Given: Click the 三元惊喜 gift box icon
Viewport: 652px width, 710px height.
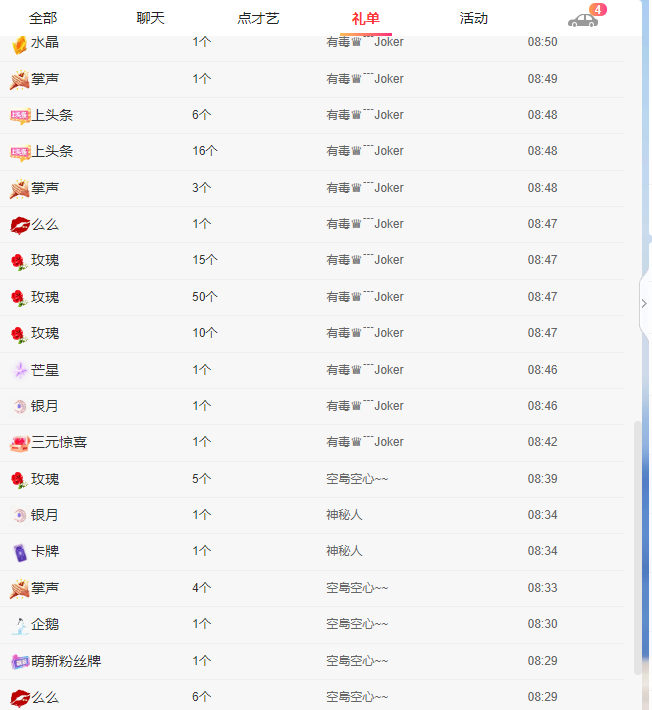Looking at the screenshot, I should pos(20,443).
